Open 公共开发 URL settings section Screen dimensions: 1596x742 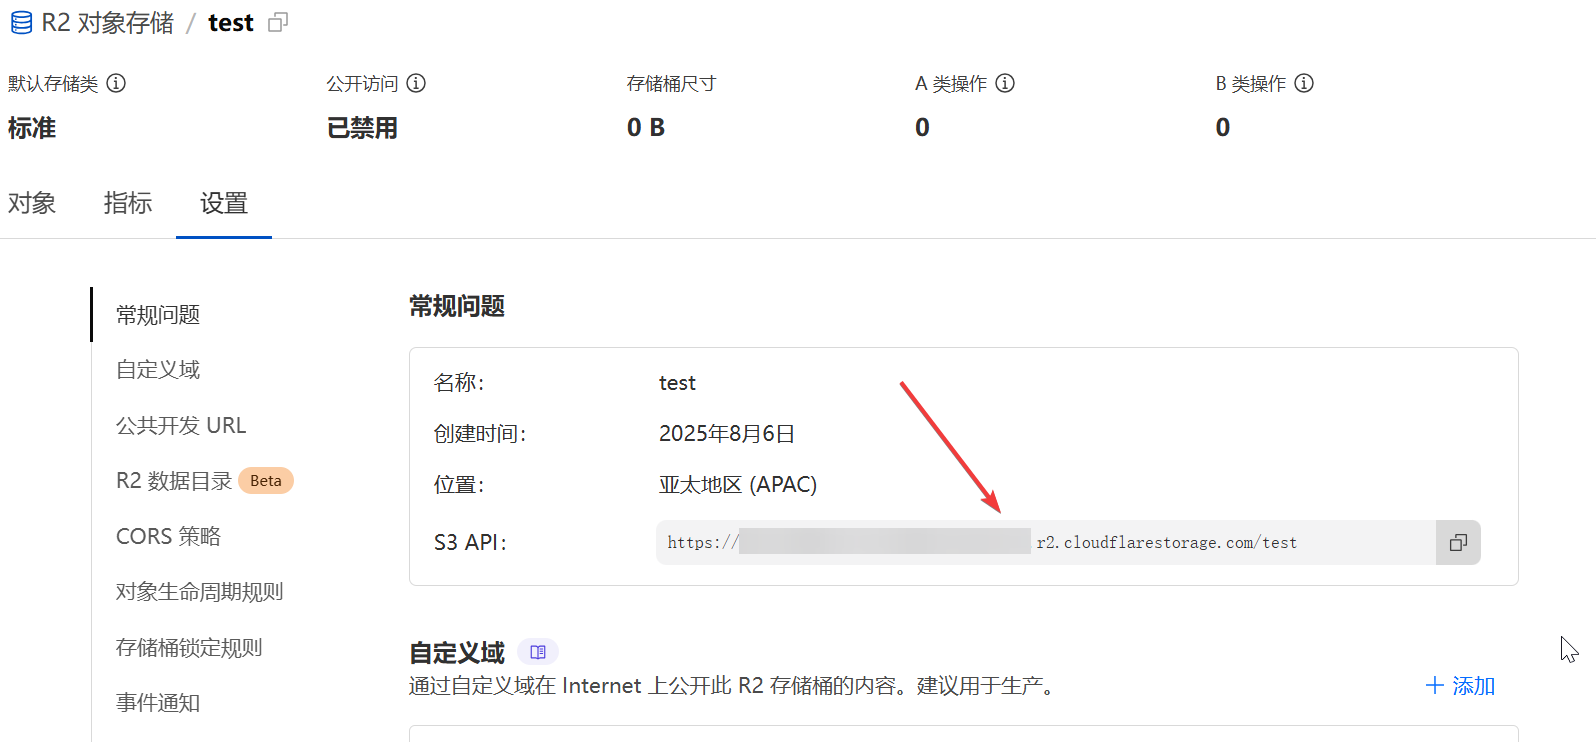[181, 425]
